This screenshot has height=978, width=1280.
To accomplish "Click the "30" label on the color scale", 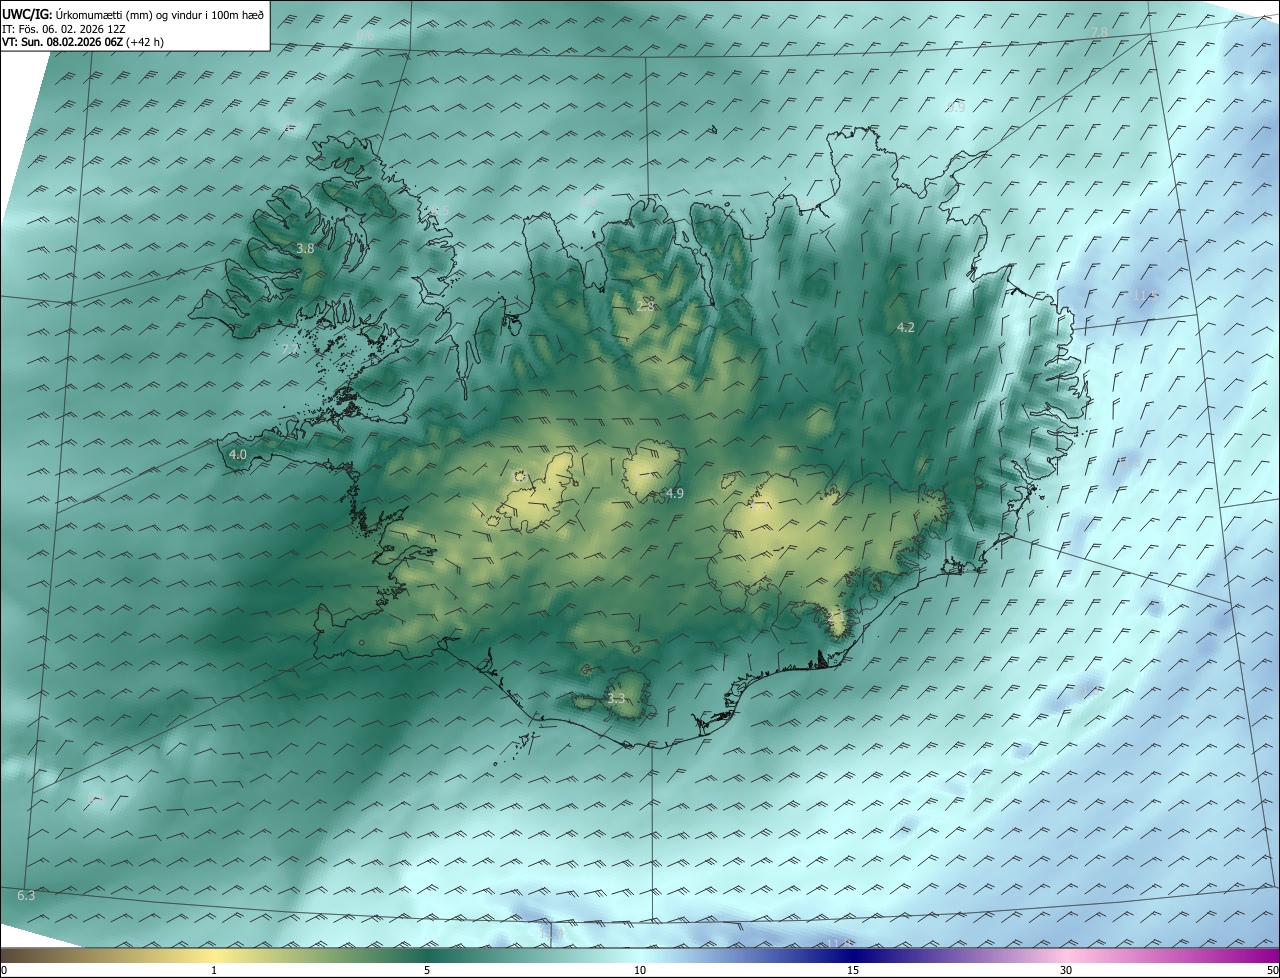I will pyautogui.click(x=1066, y=970).
